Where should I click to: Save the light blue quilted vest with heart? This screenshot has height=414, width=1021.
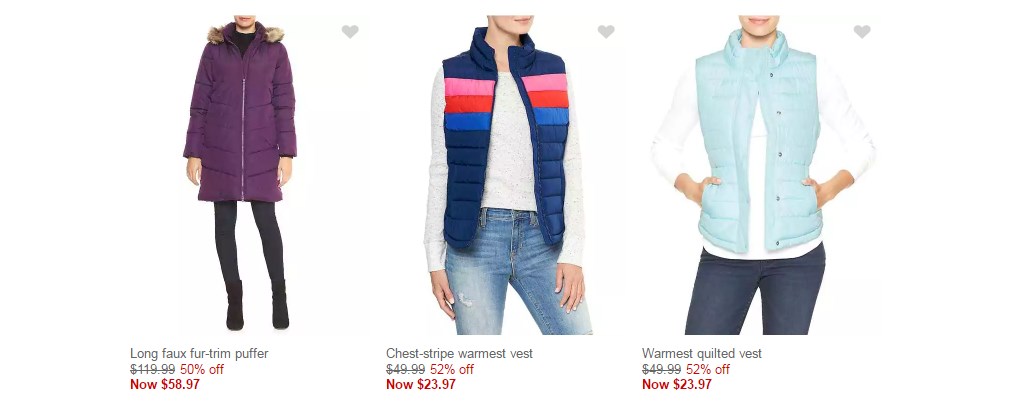tap(862, 31)
